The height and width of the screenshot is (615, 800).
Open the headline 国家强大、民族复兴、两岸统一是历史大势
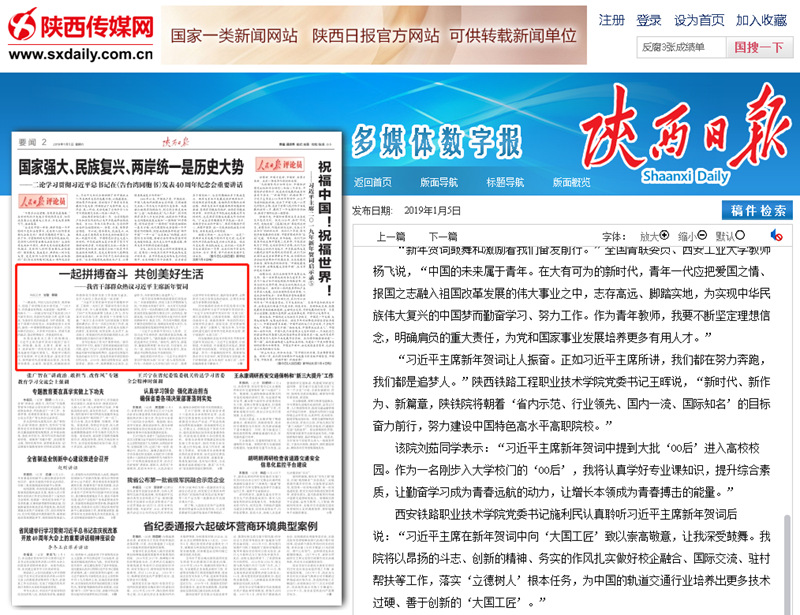(131, 167)
